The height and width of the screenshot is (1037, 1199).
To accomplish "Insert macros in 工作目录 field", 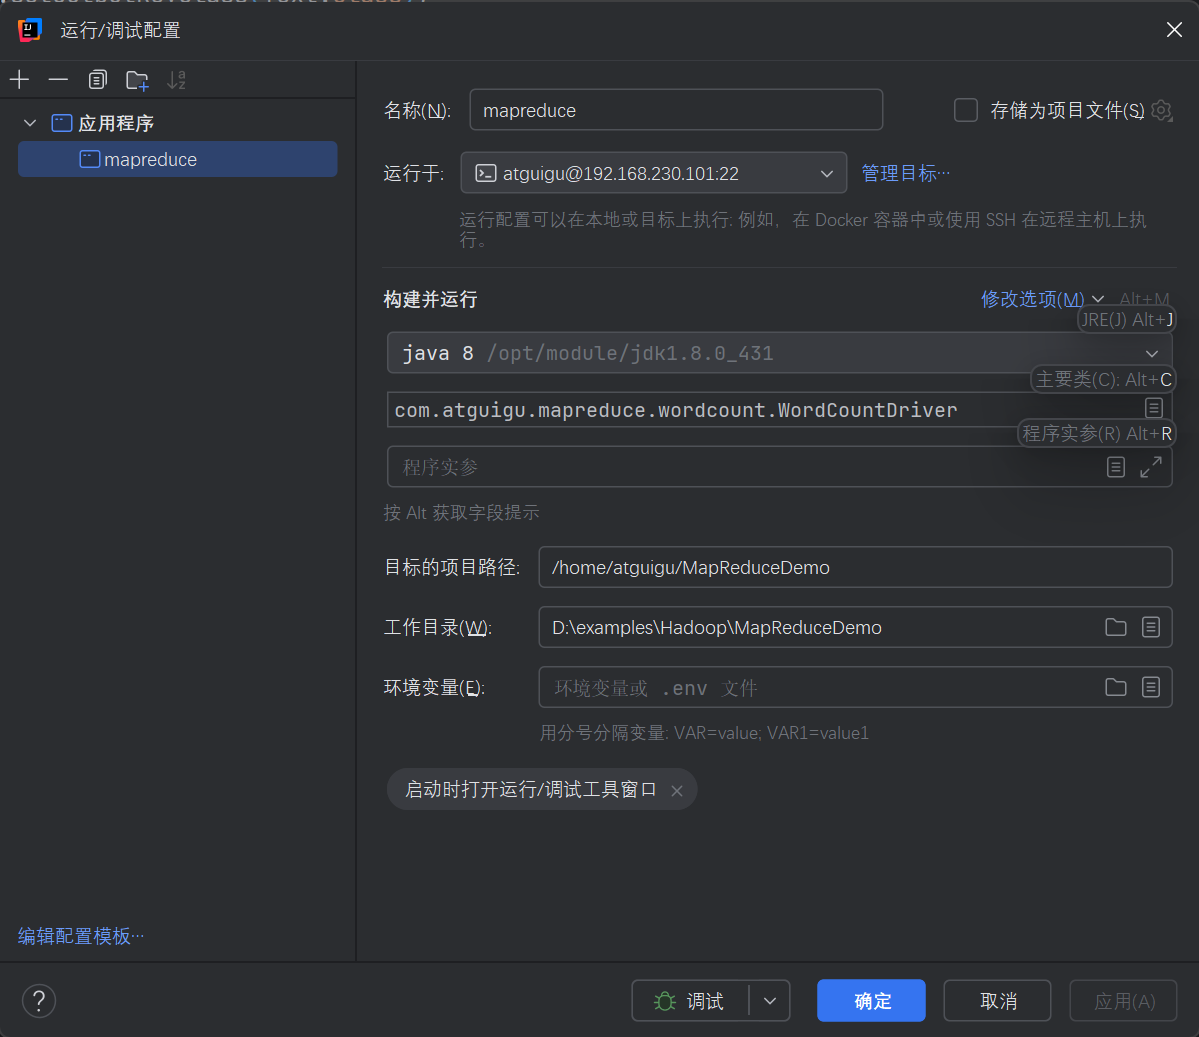I will tap(1151, 627).
